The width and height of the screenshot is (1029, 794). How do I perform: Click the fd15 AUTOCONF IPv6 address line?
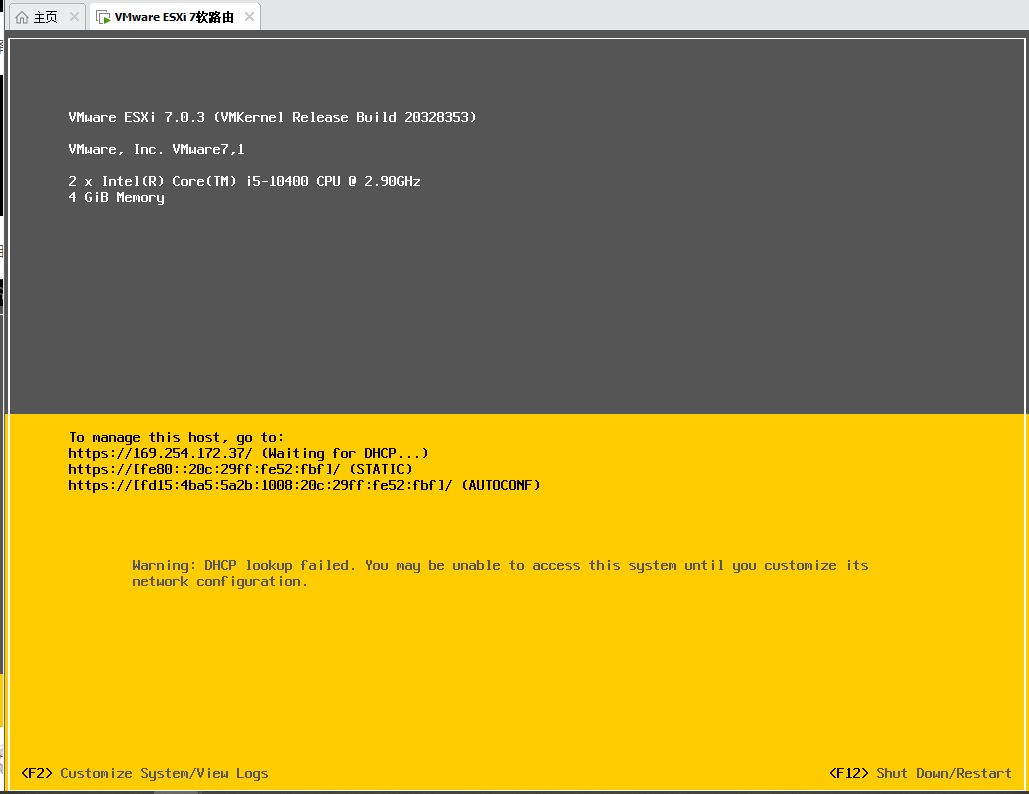coord(304,486)
